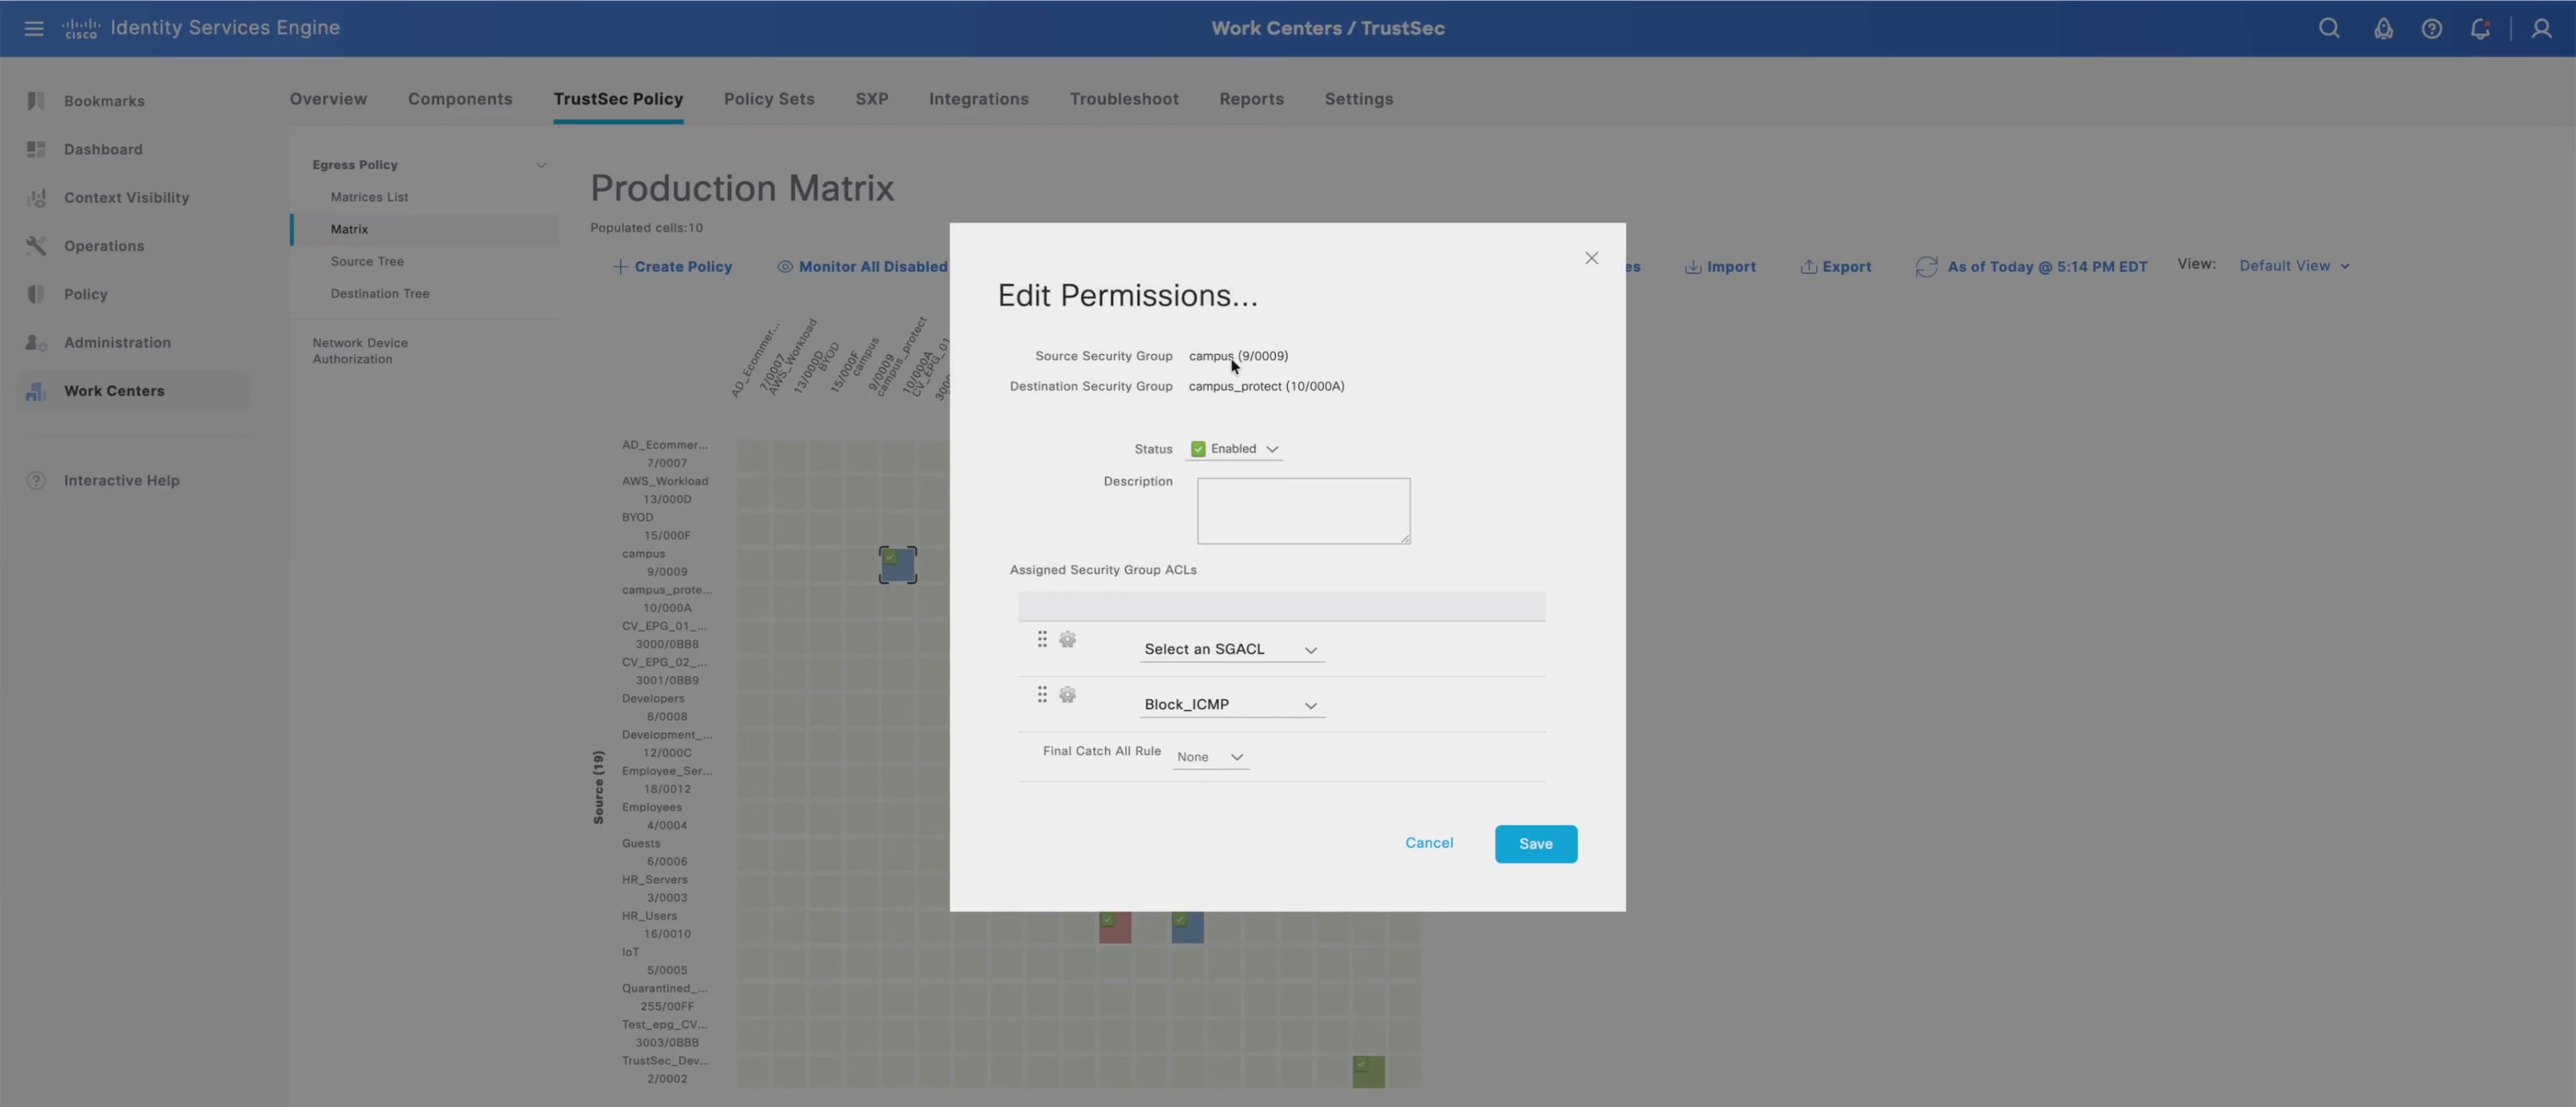Click gear icon beside Block_ICMP

(1067, 694)
